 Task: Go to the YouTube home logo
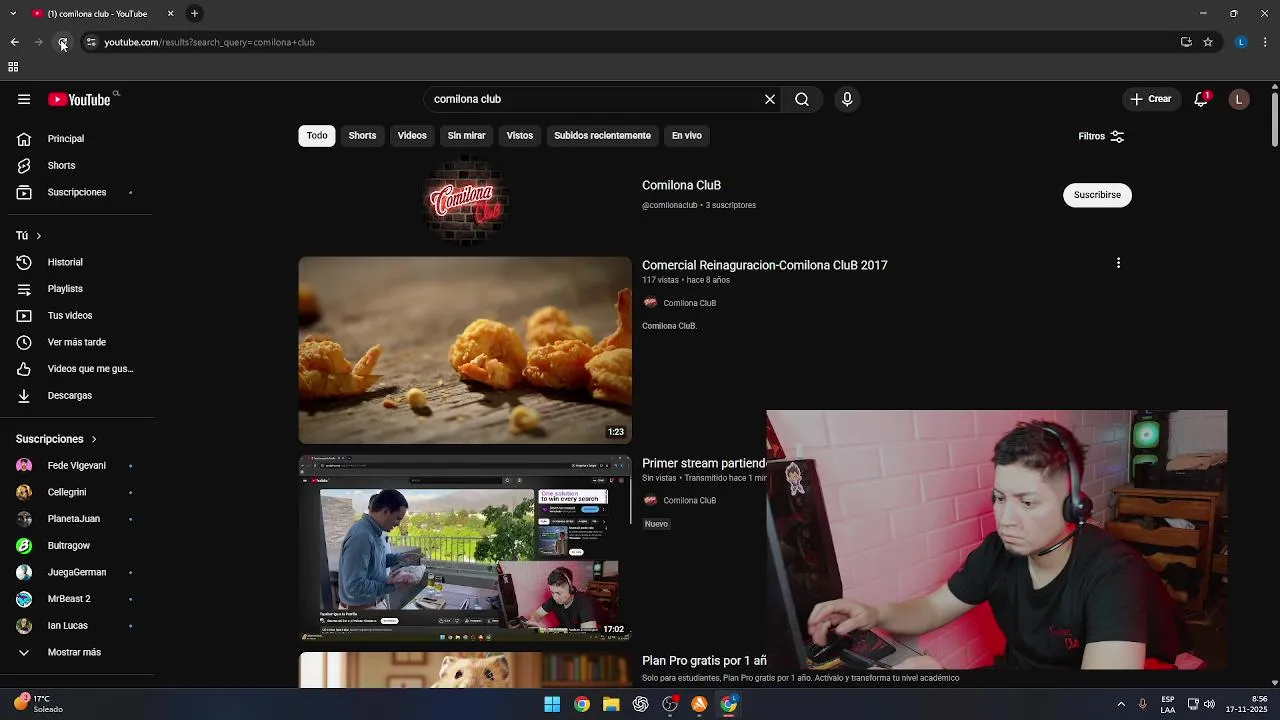[79, 99]
